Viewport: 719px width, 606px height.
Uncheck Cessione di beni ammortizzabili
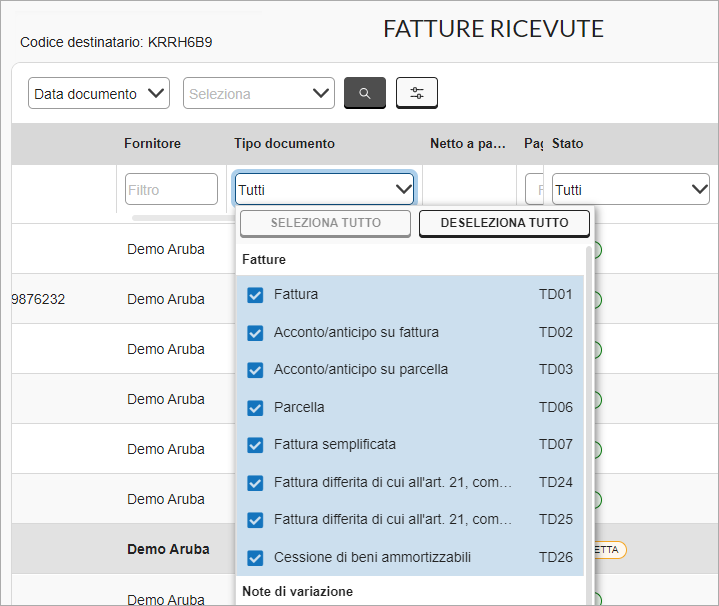[x=255, y=558]
